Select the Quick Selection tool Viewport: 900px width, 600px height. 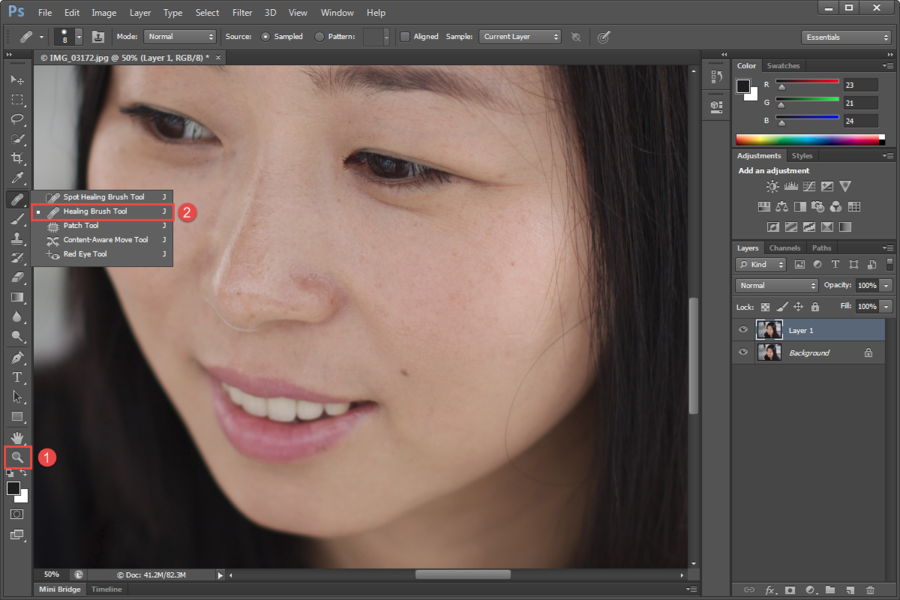17,139
